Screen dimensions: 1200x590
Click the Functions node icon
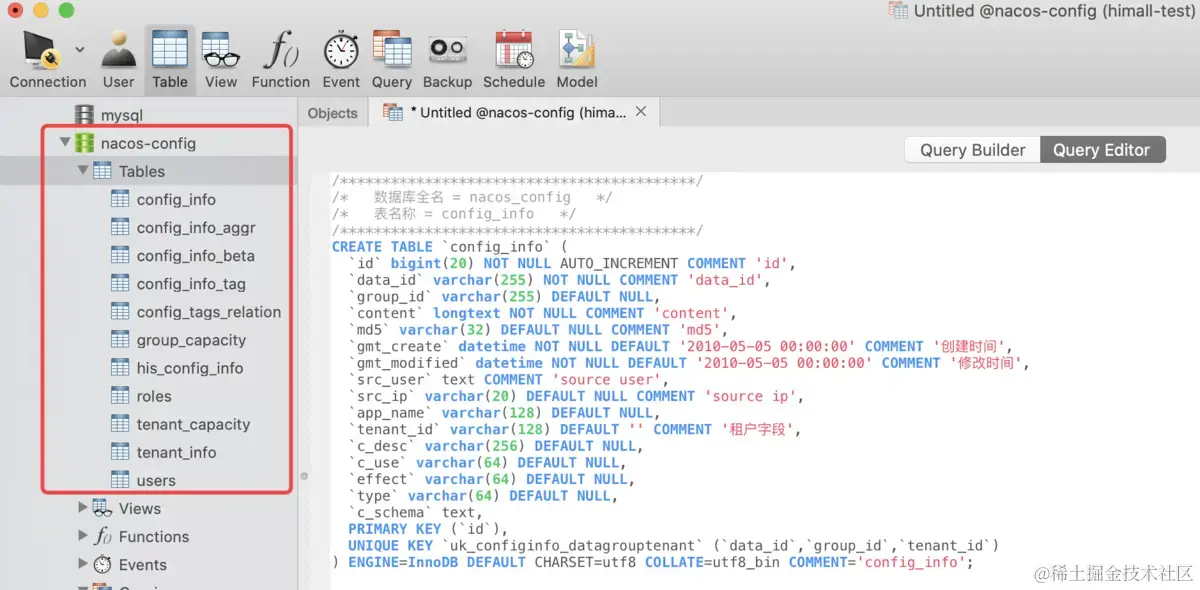[102, 536]
